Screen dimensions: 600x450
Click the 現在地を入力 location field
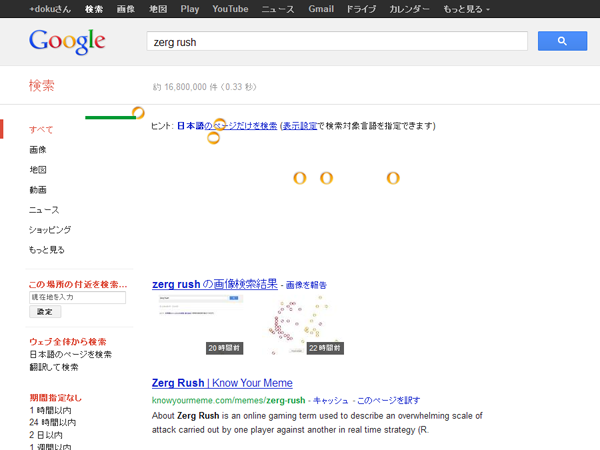click(77, 297)
